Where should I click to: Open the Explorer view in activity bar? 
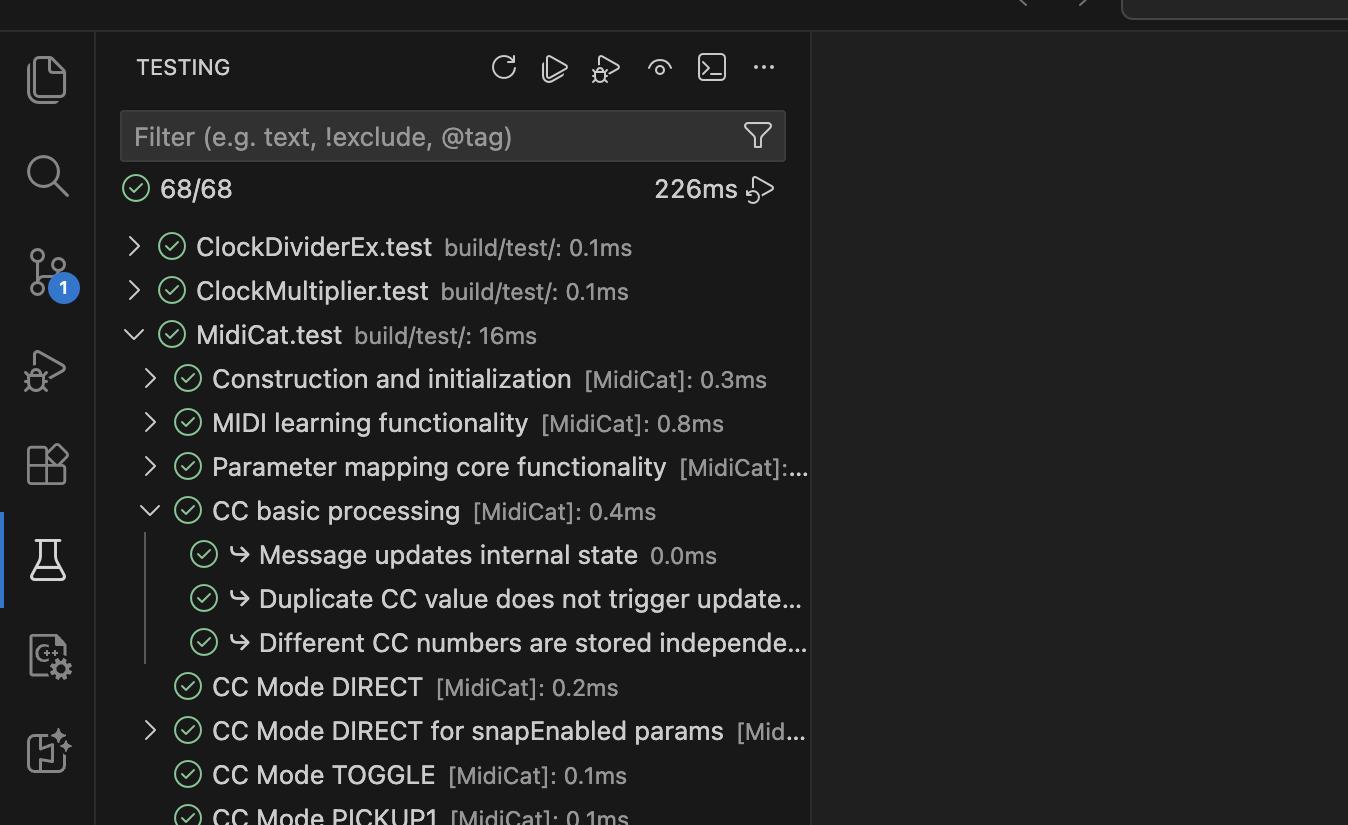click(x=47, y=80)
